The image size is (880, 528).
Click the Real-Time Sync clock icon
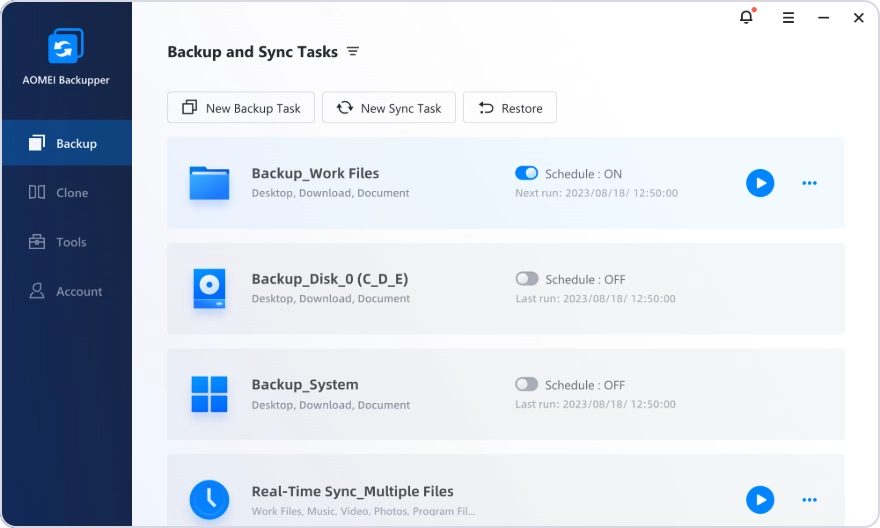click(x=209, y=500)
